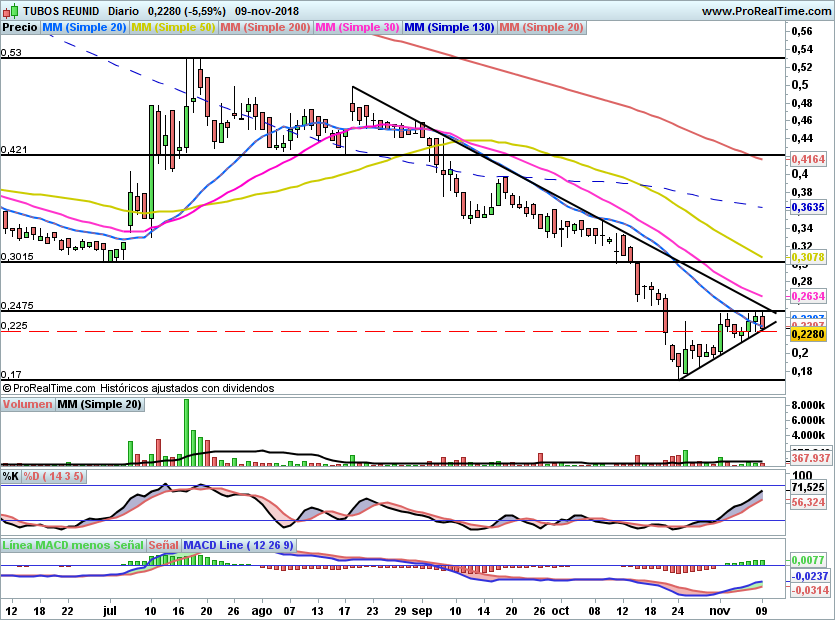Click the %D ( 14 3 5) label
The height and width of the screenshot is (620, 835).
pyautogui.click(x=54, y=476)
